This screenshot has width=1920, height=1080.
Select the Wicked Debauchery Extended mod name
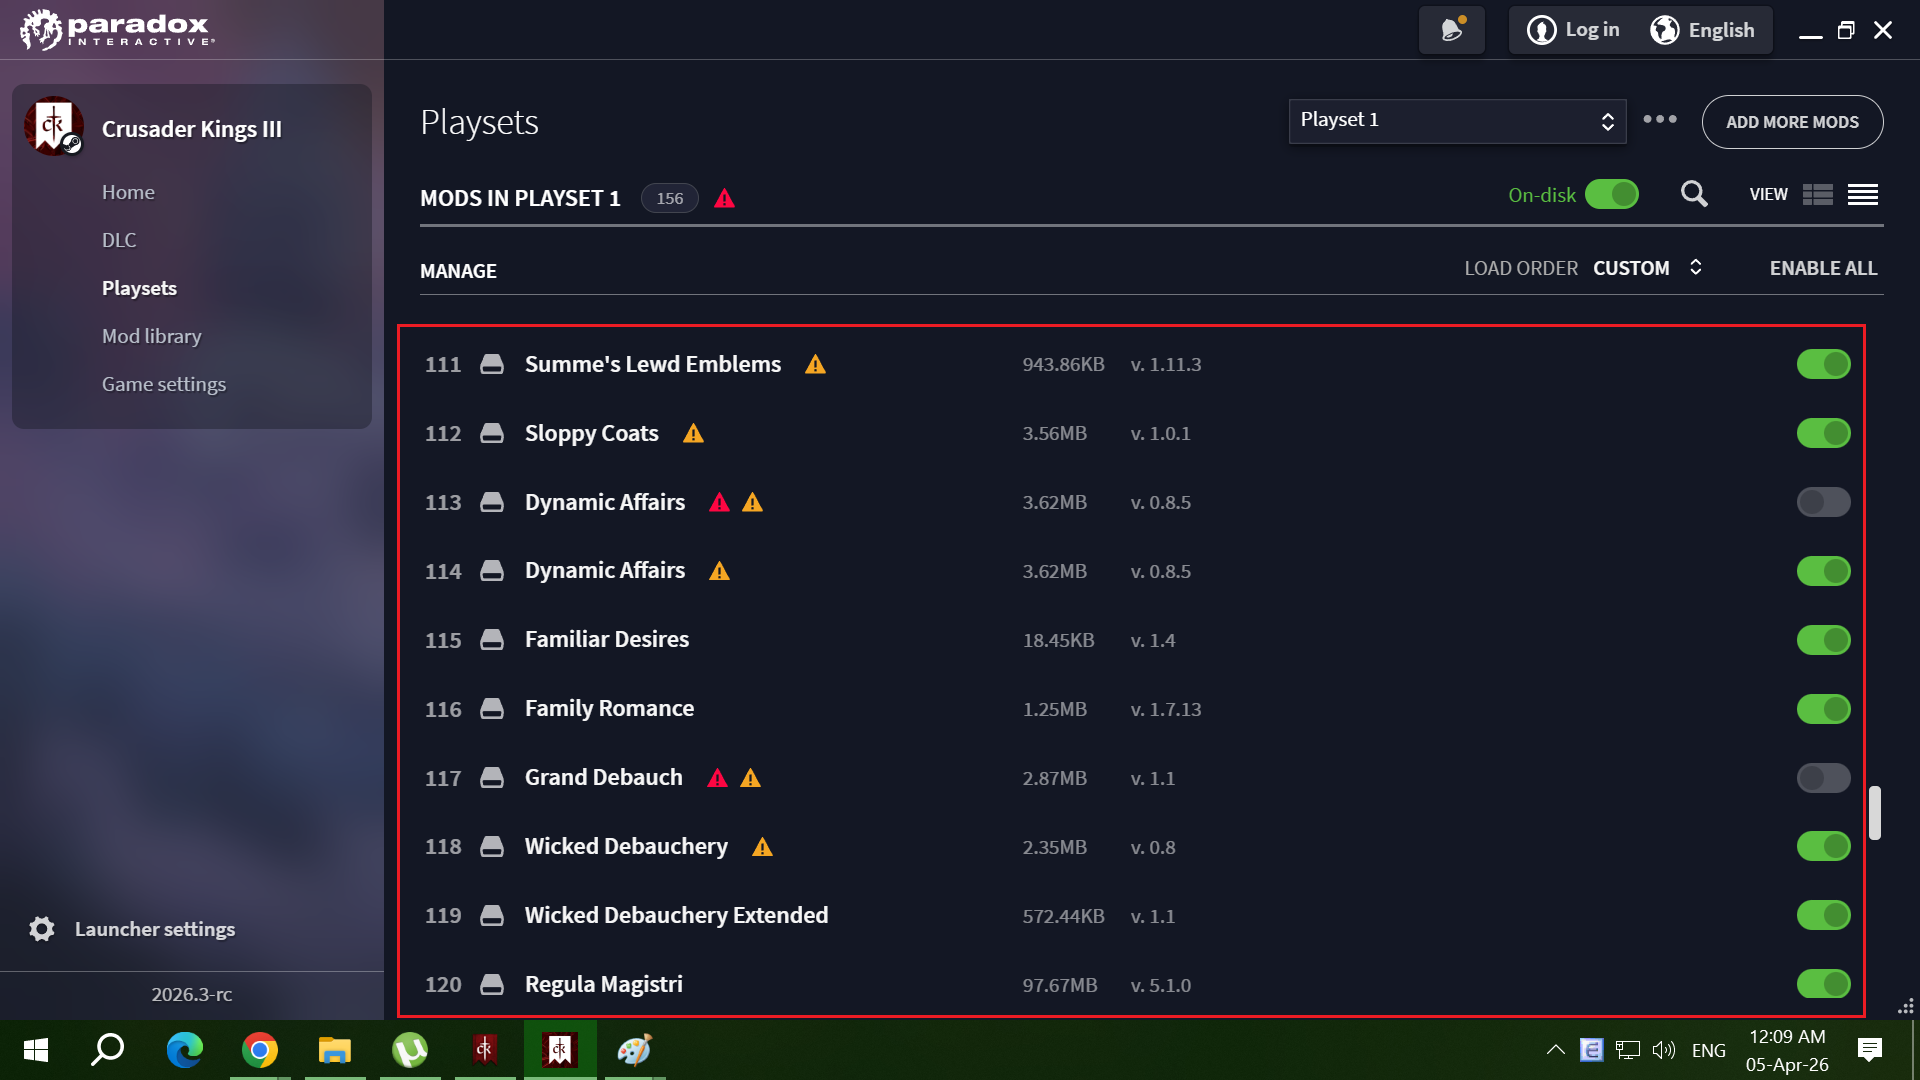pyautogui.click(x=677, y=915)
